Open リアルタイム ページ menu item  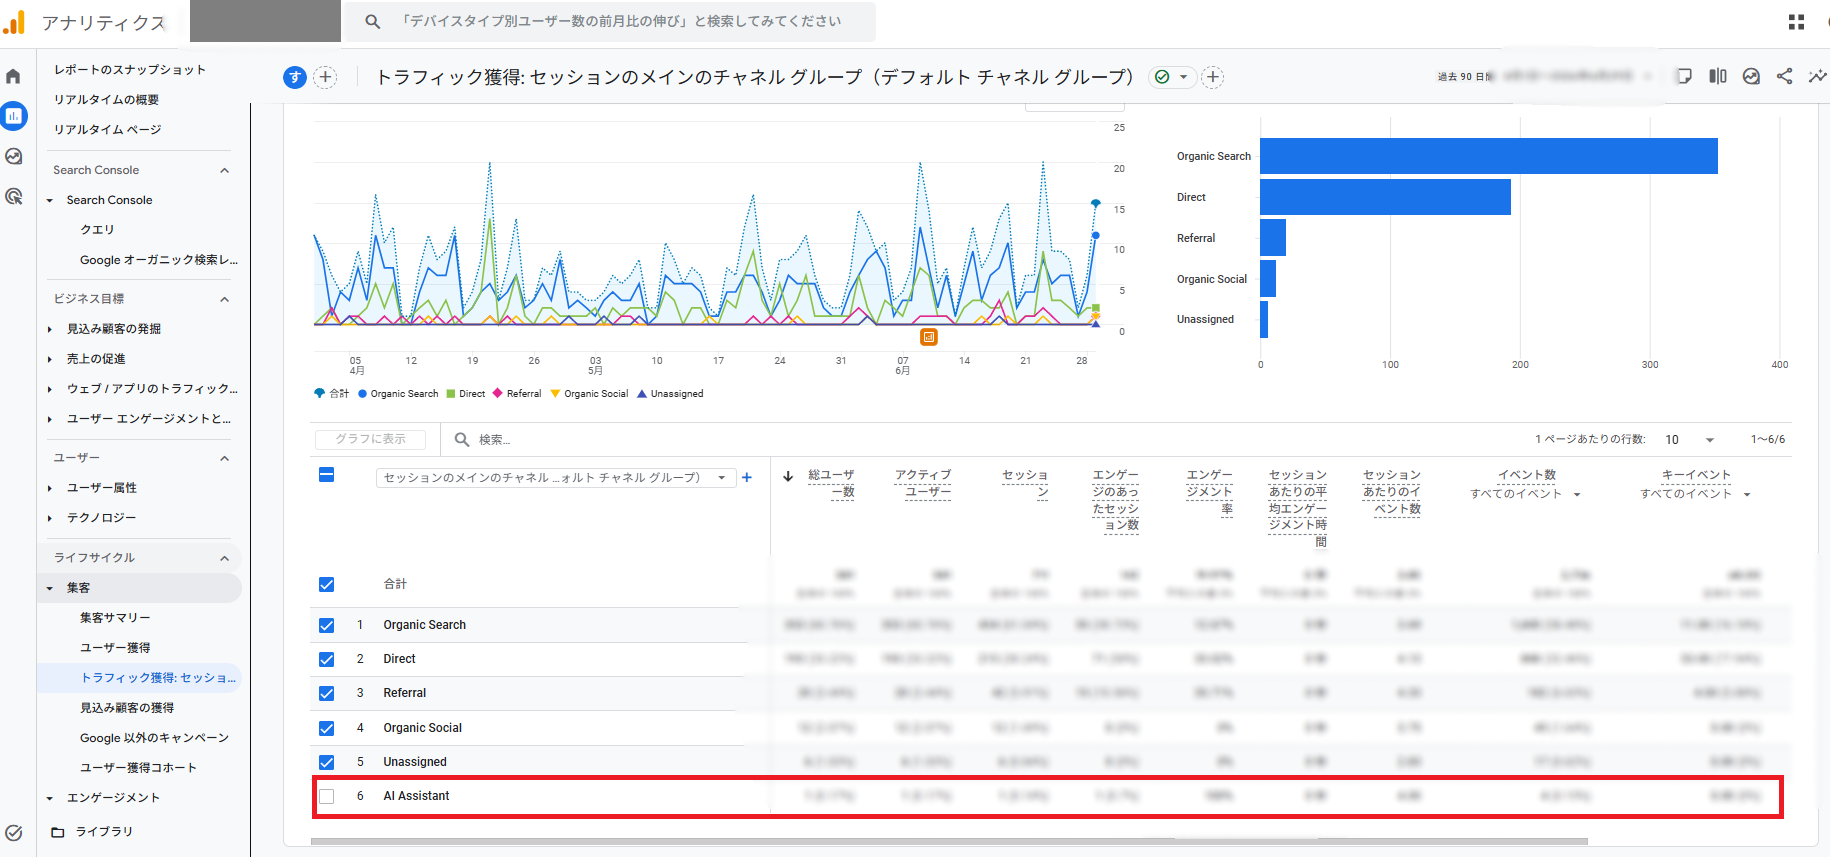(x=107, y=129)
